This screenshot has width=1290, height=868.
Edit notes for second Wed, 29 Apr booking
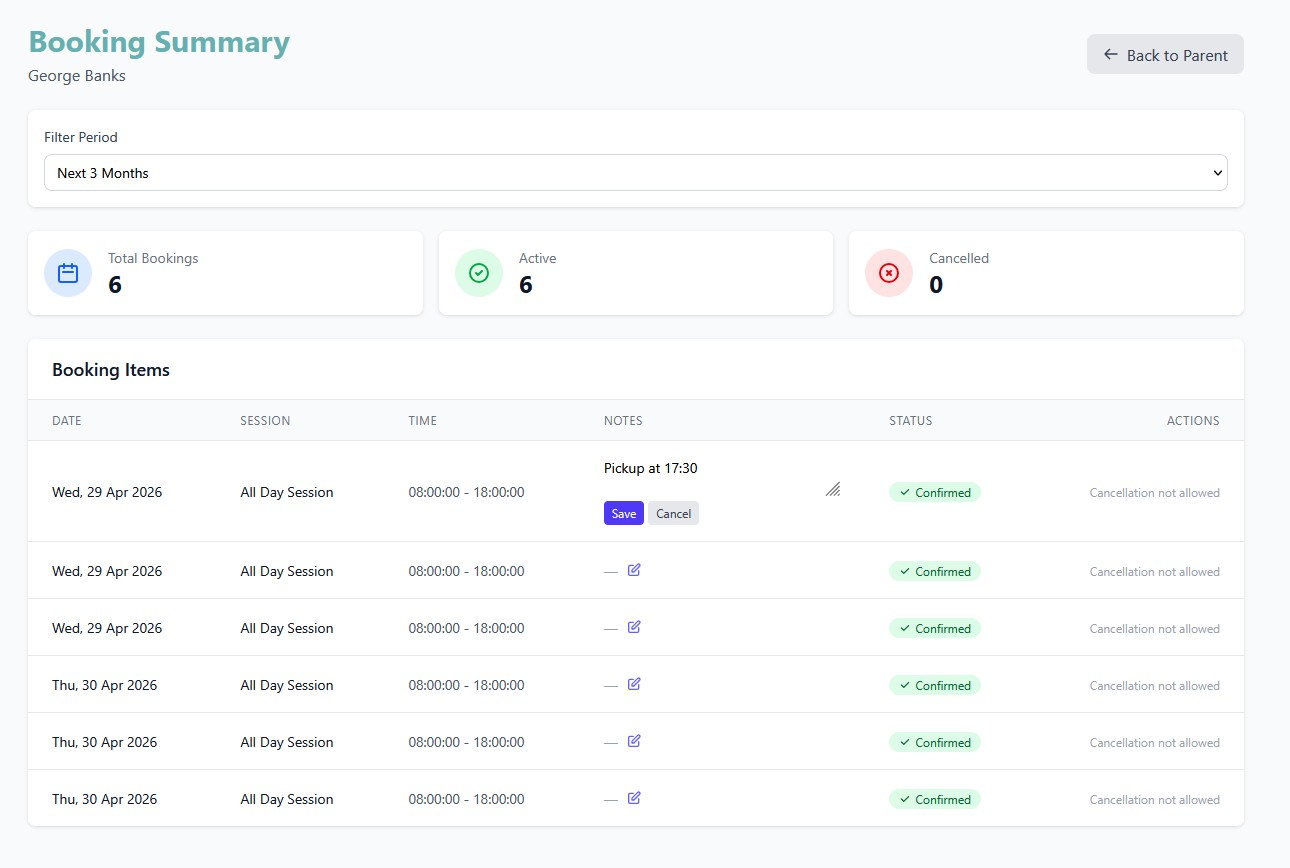coord(634,570)
